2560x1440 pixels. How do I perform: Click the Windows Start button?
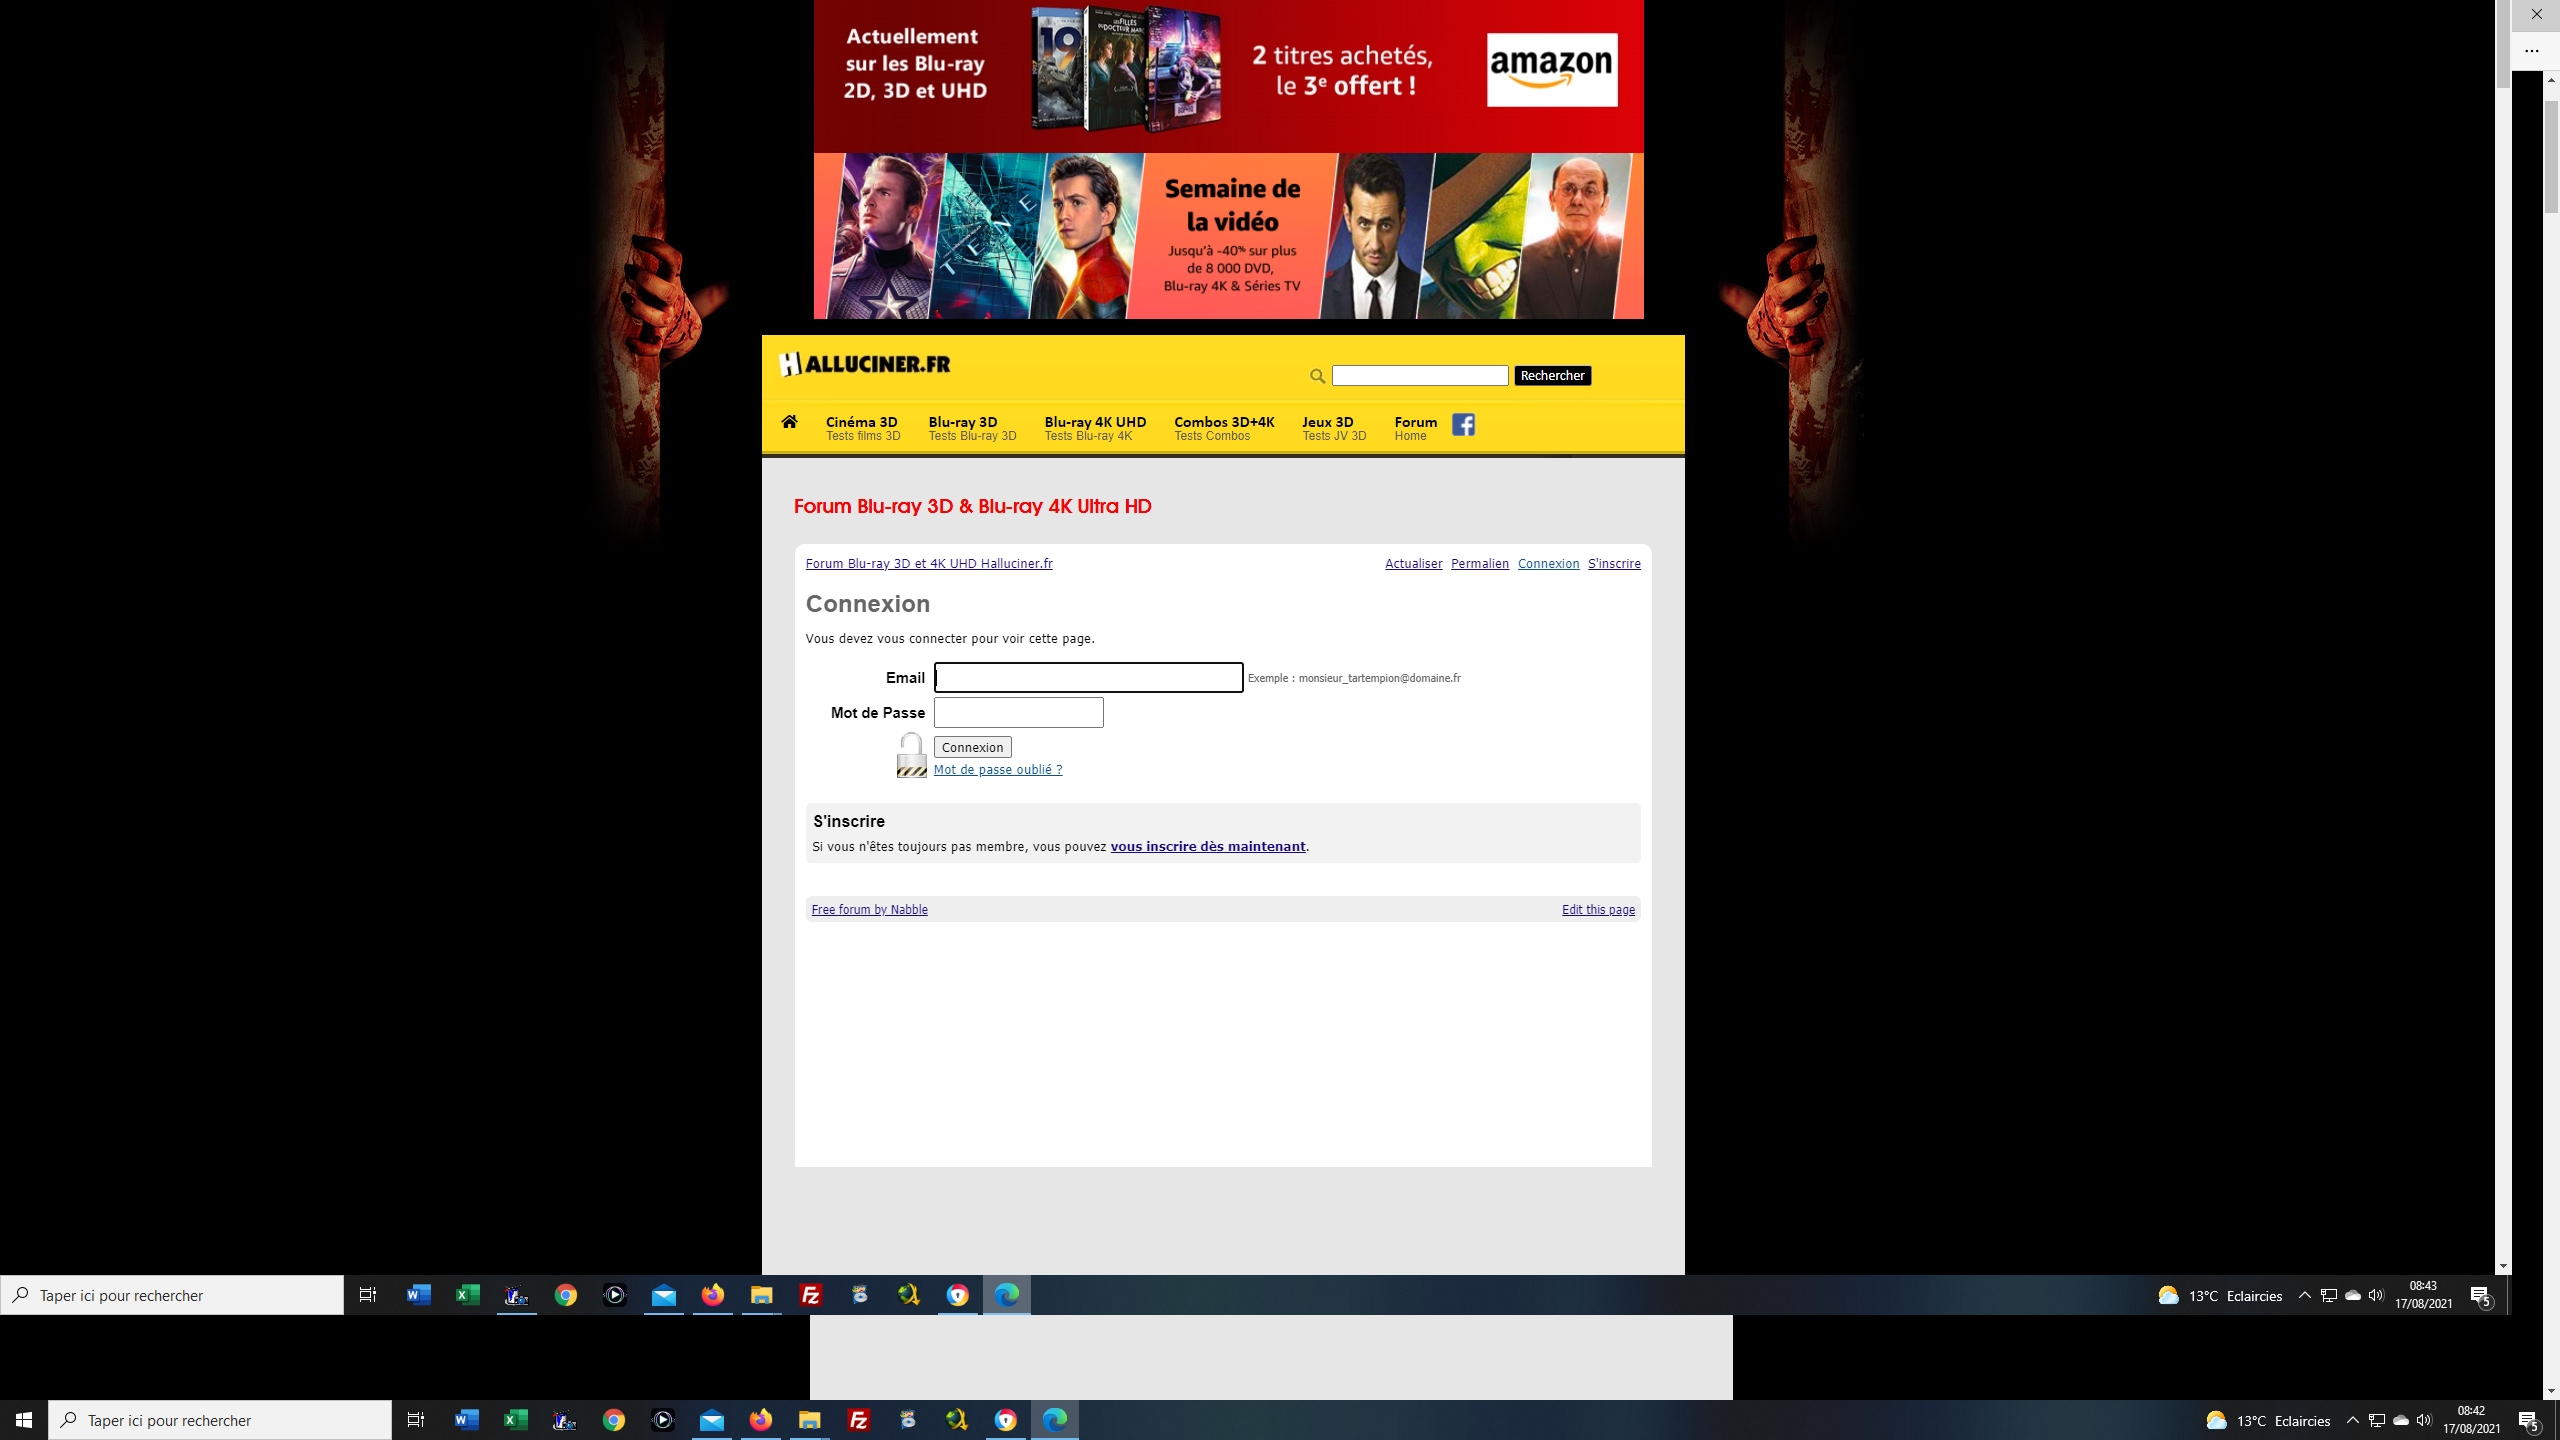[24, 1420]
